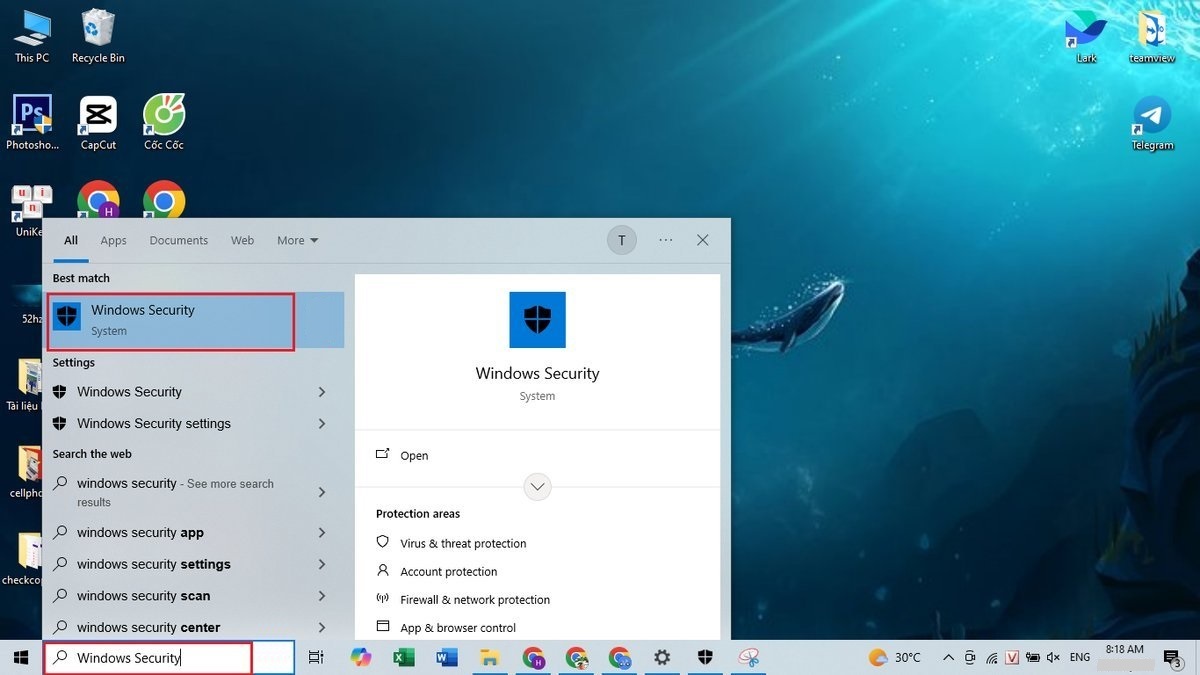The height and width of the screenshot is (675, 1200).
Task: Open Firewall & network protection
Action: point(463,599)
